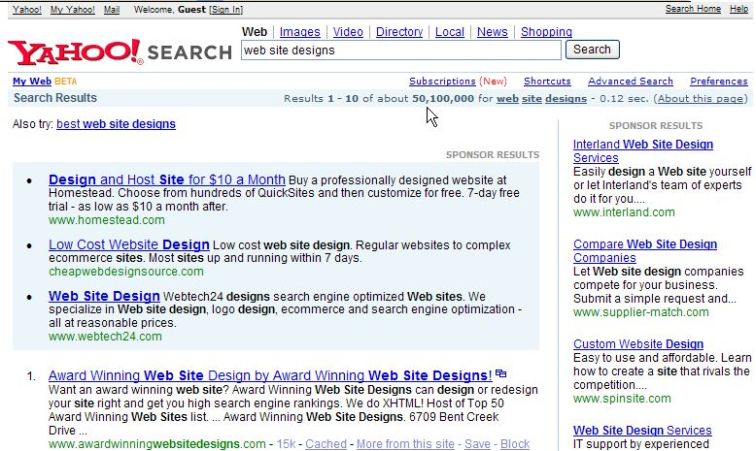Screen dimensions: 756x451
Task: Open the 'Low Cost Website Design' sponsor link
Action: point(129,245)
